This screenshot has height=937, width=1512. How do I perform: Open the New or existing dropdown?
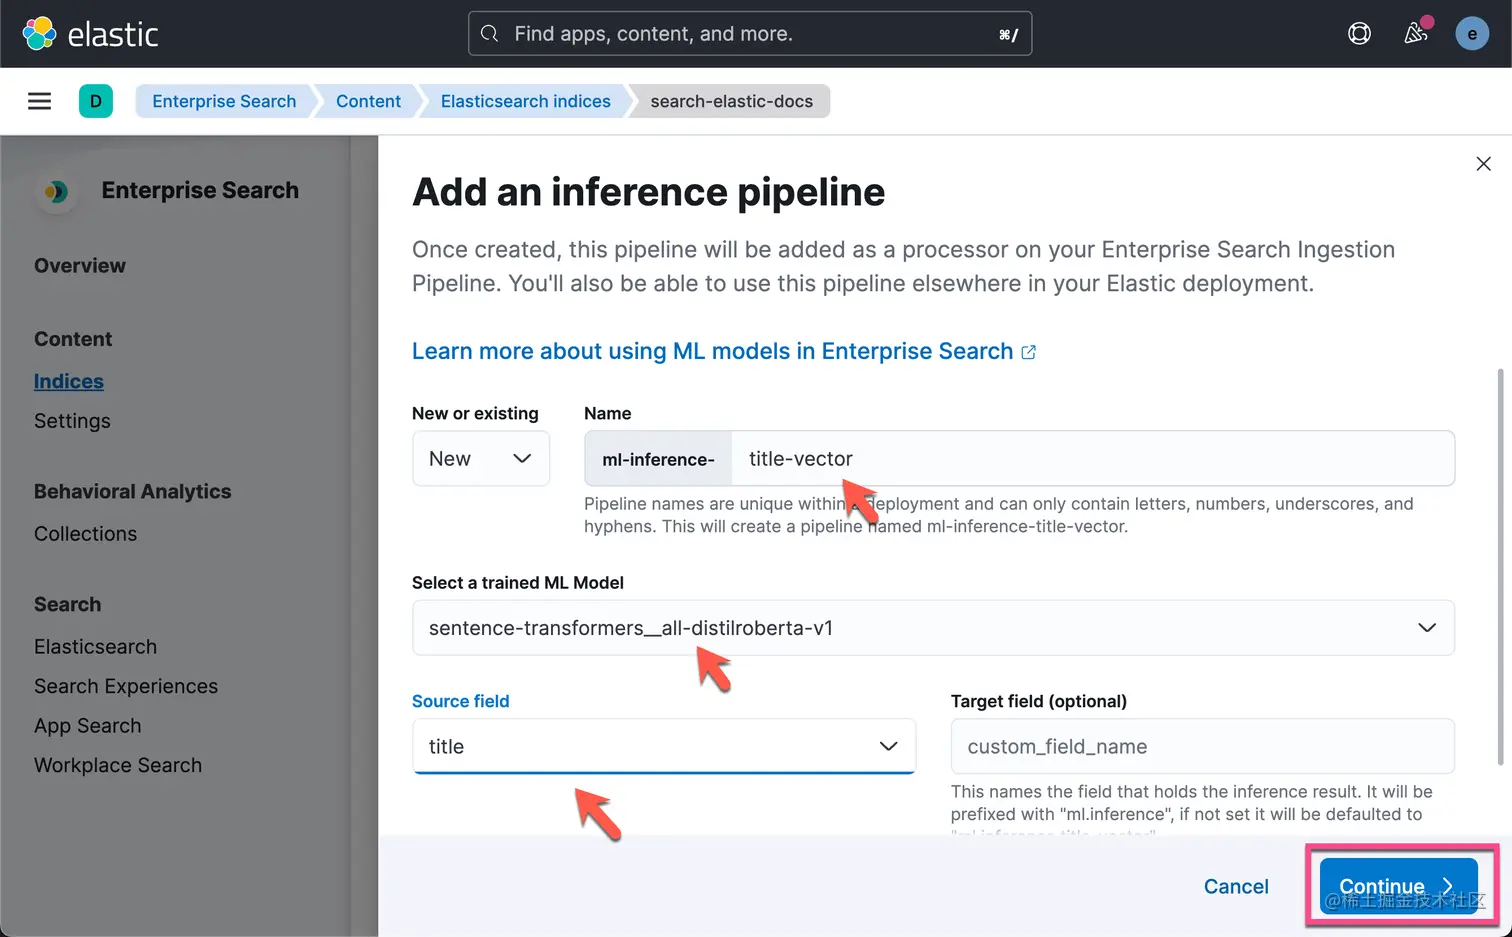481,459
